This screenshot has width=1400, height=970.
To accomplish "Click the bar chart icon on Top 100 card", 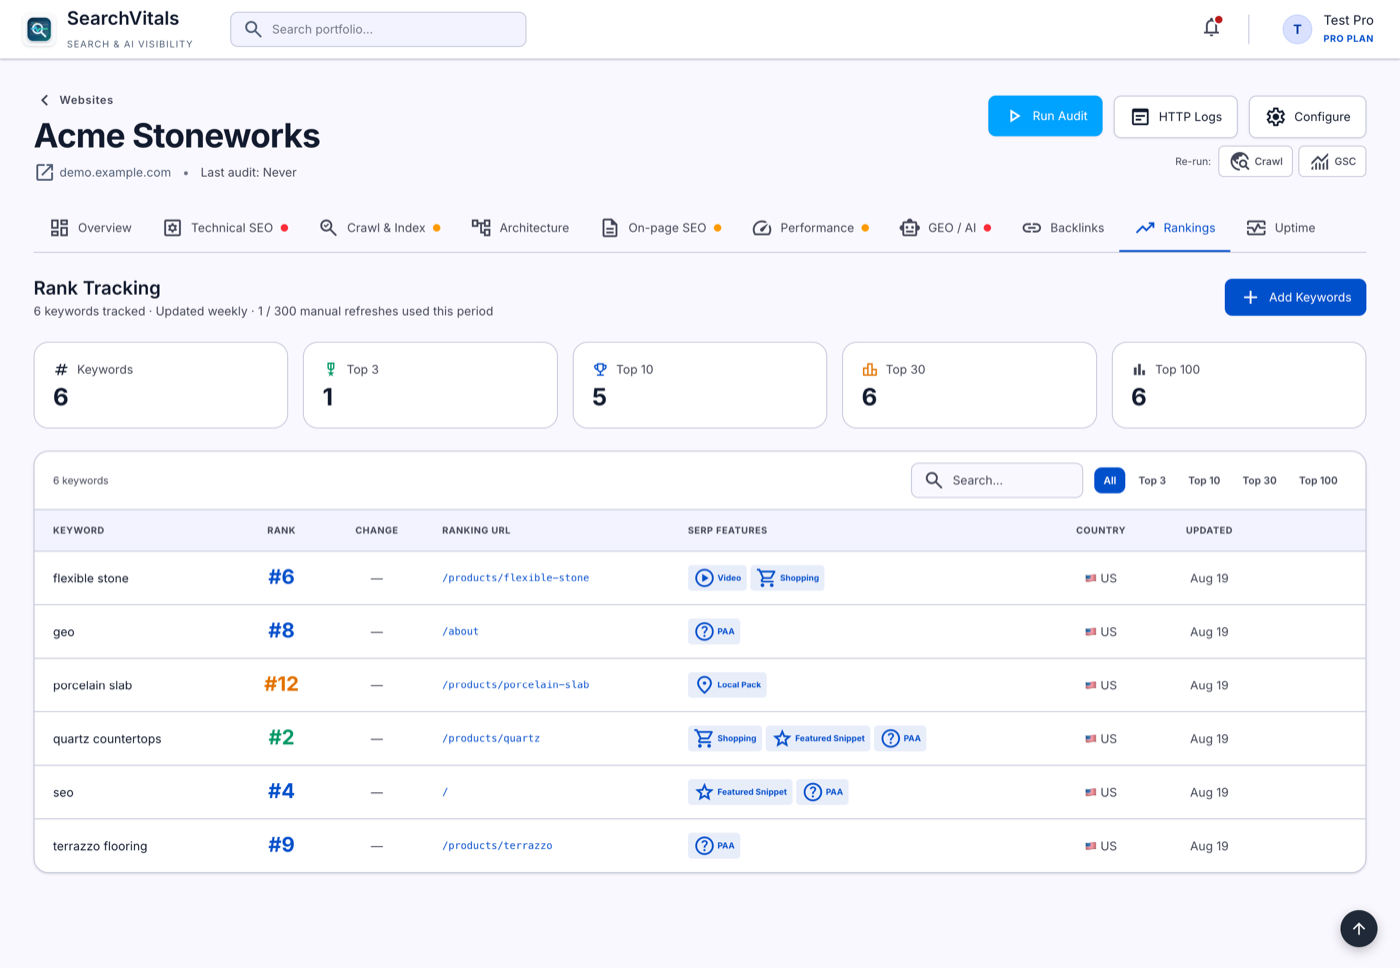I will [1139, 369].
